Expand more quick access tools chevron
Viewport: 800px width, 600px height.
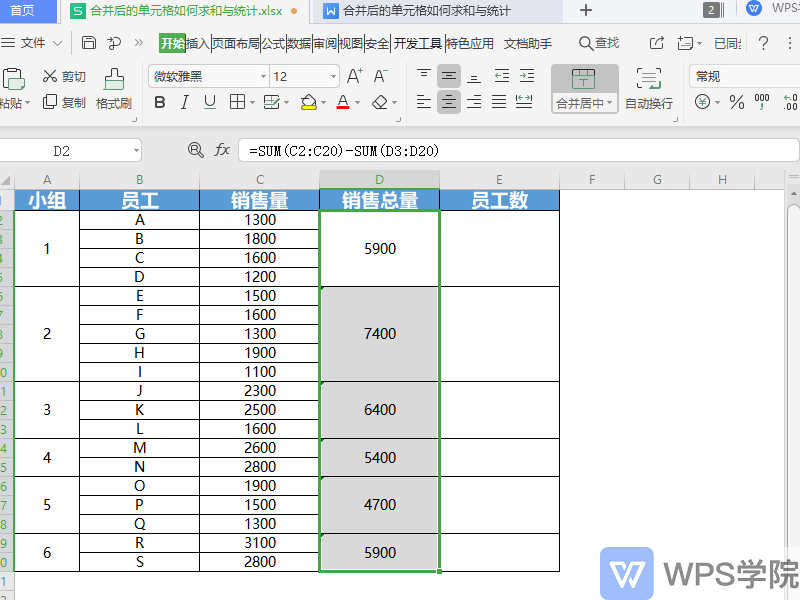(x=139, y=43)
